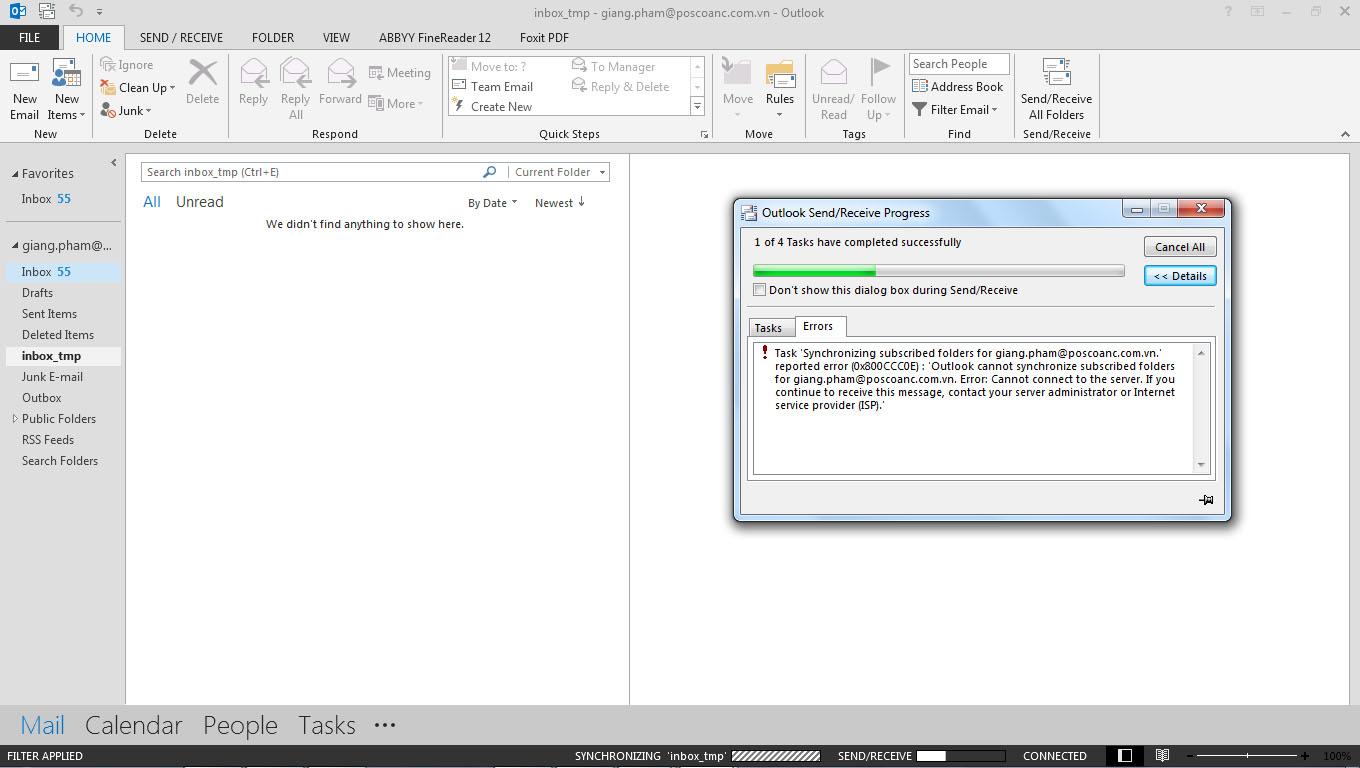Click the << Details button to collapse
This screenshot has height=768, width=1360.
point(1180,276)
